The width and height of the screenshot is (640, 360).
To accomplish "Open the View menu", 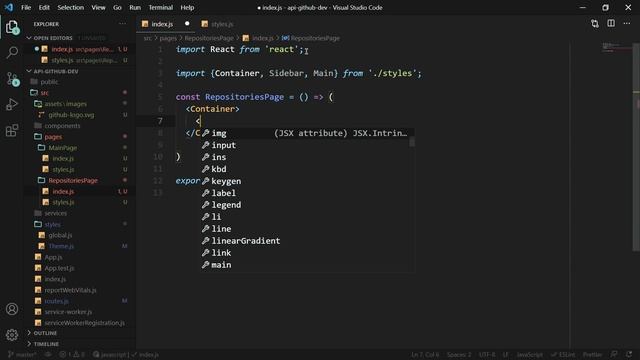I will (98, 7).
